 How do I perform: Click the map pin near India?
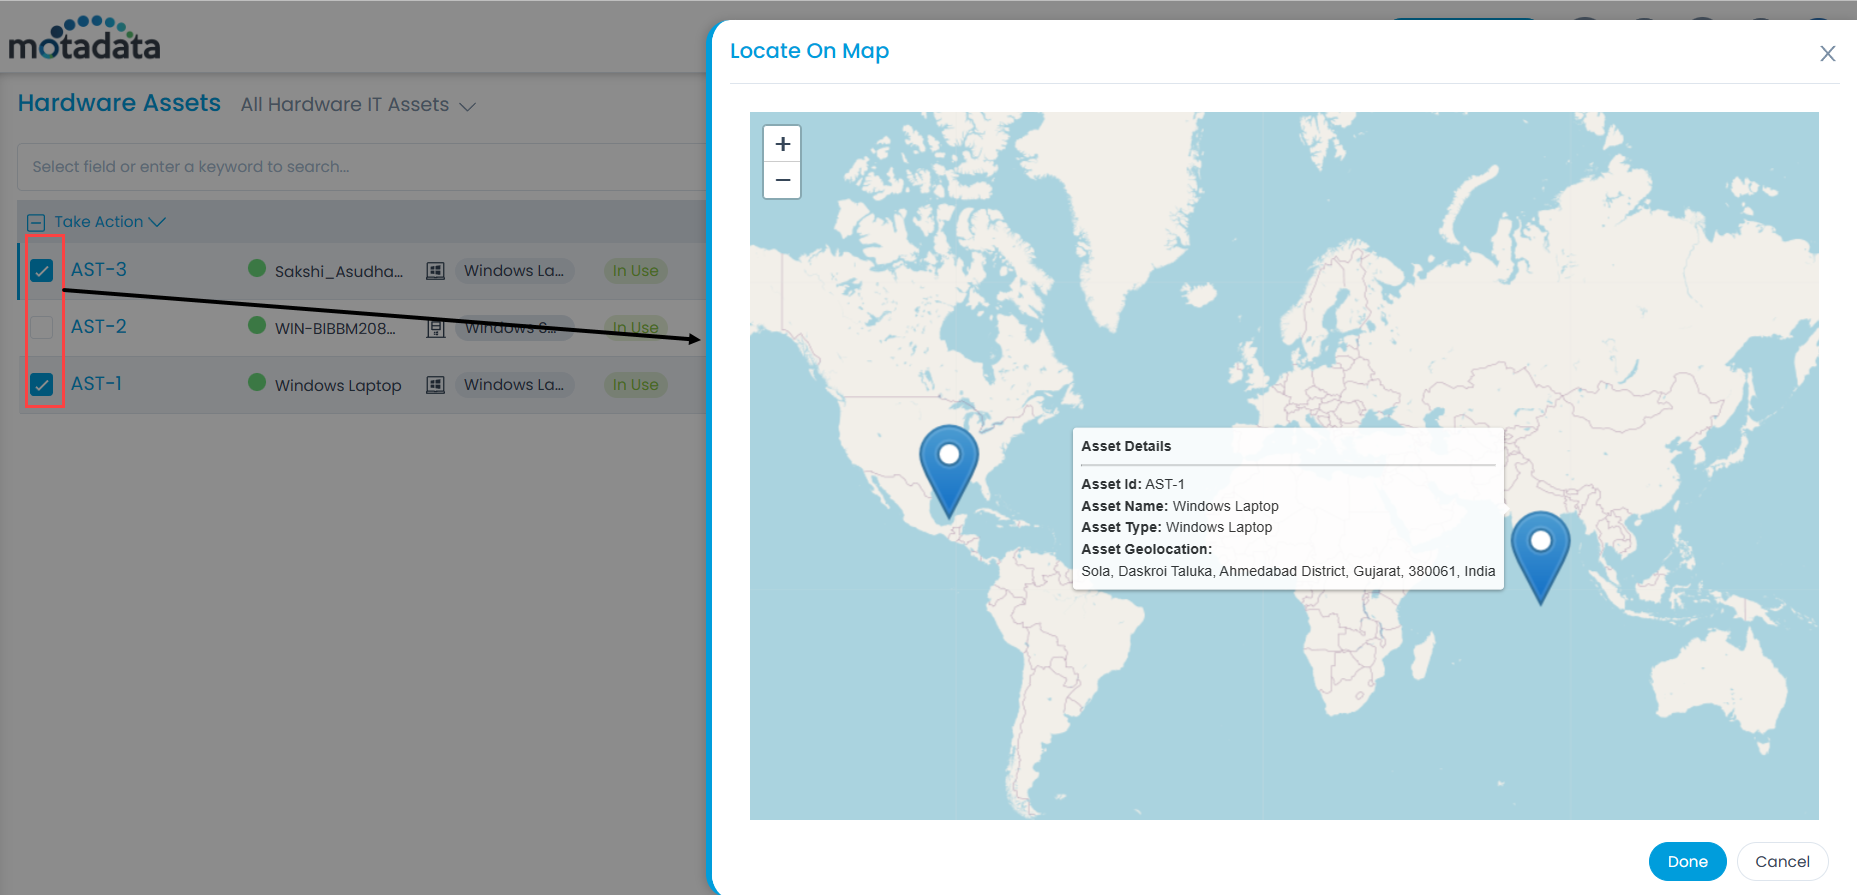point(1540,557)
